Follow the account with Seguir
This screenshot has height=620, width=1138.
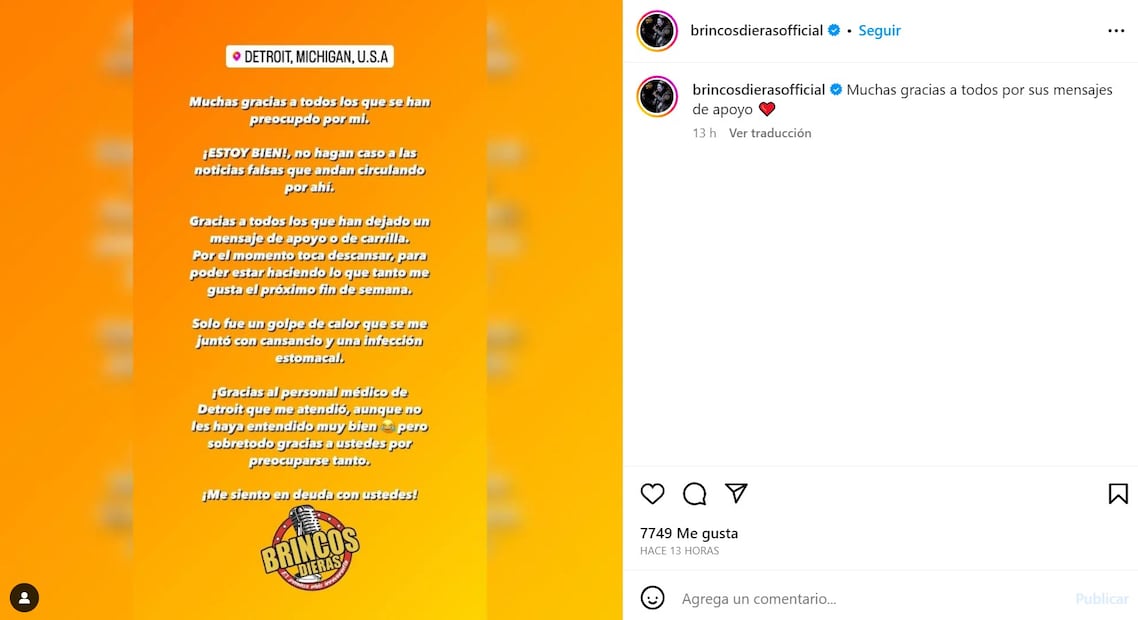click(880, 30)
